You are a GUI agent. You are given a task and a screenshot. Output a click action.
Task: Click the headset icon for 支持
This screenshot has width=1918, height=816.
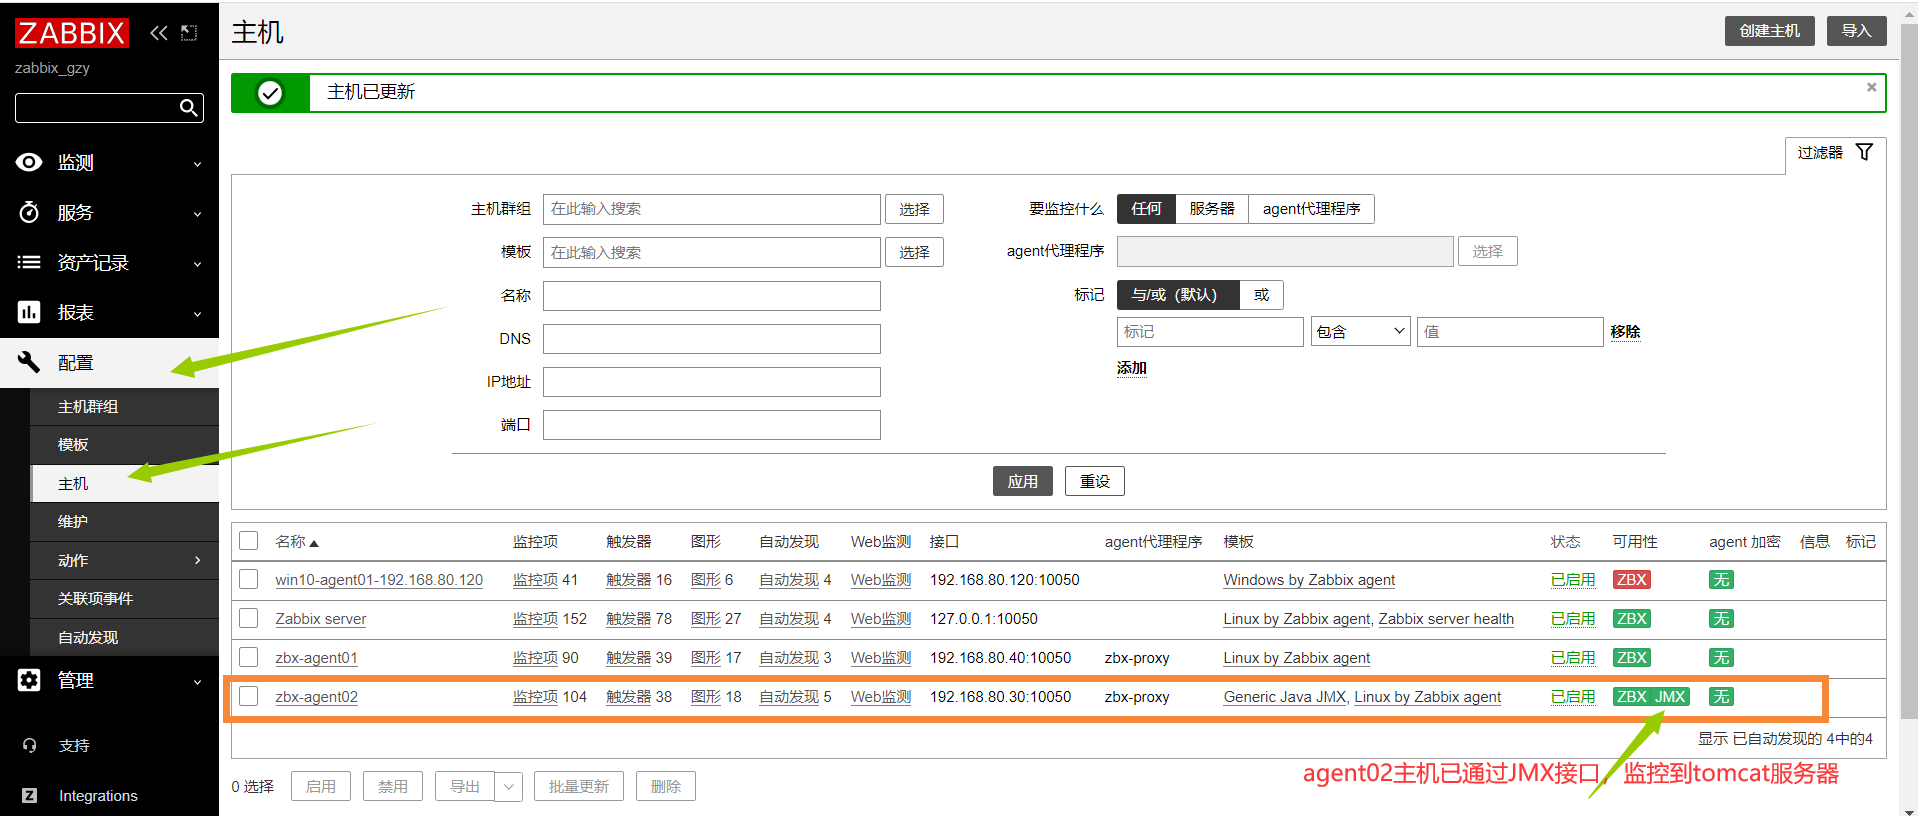[29, 745]
